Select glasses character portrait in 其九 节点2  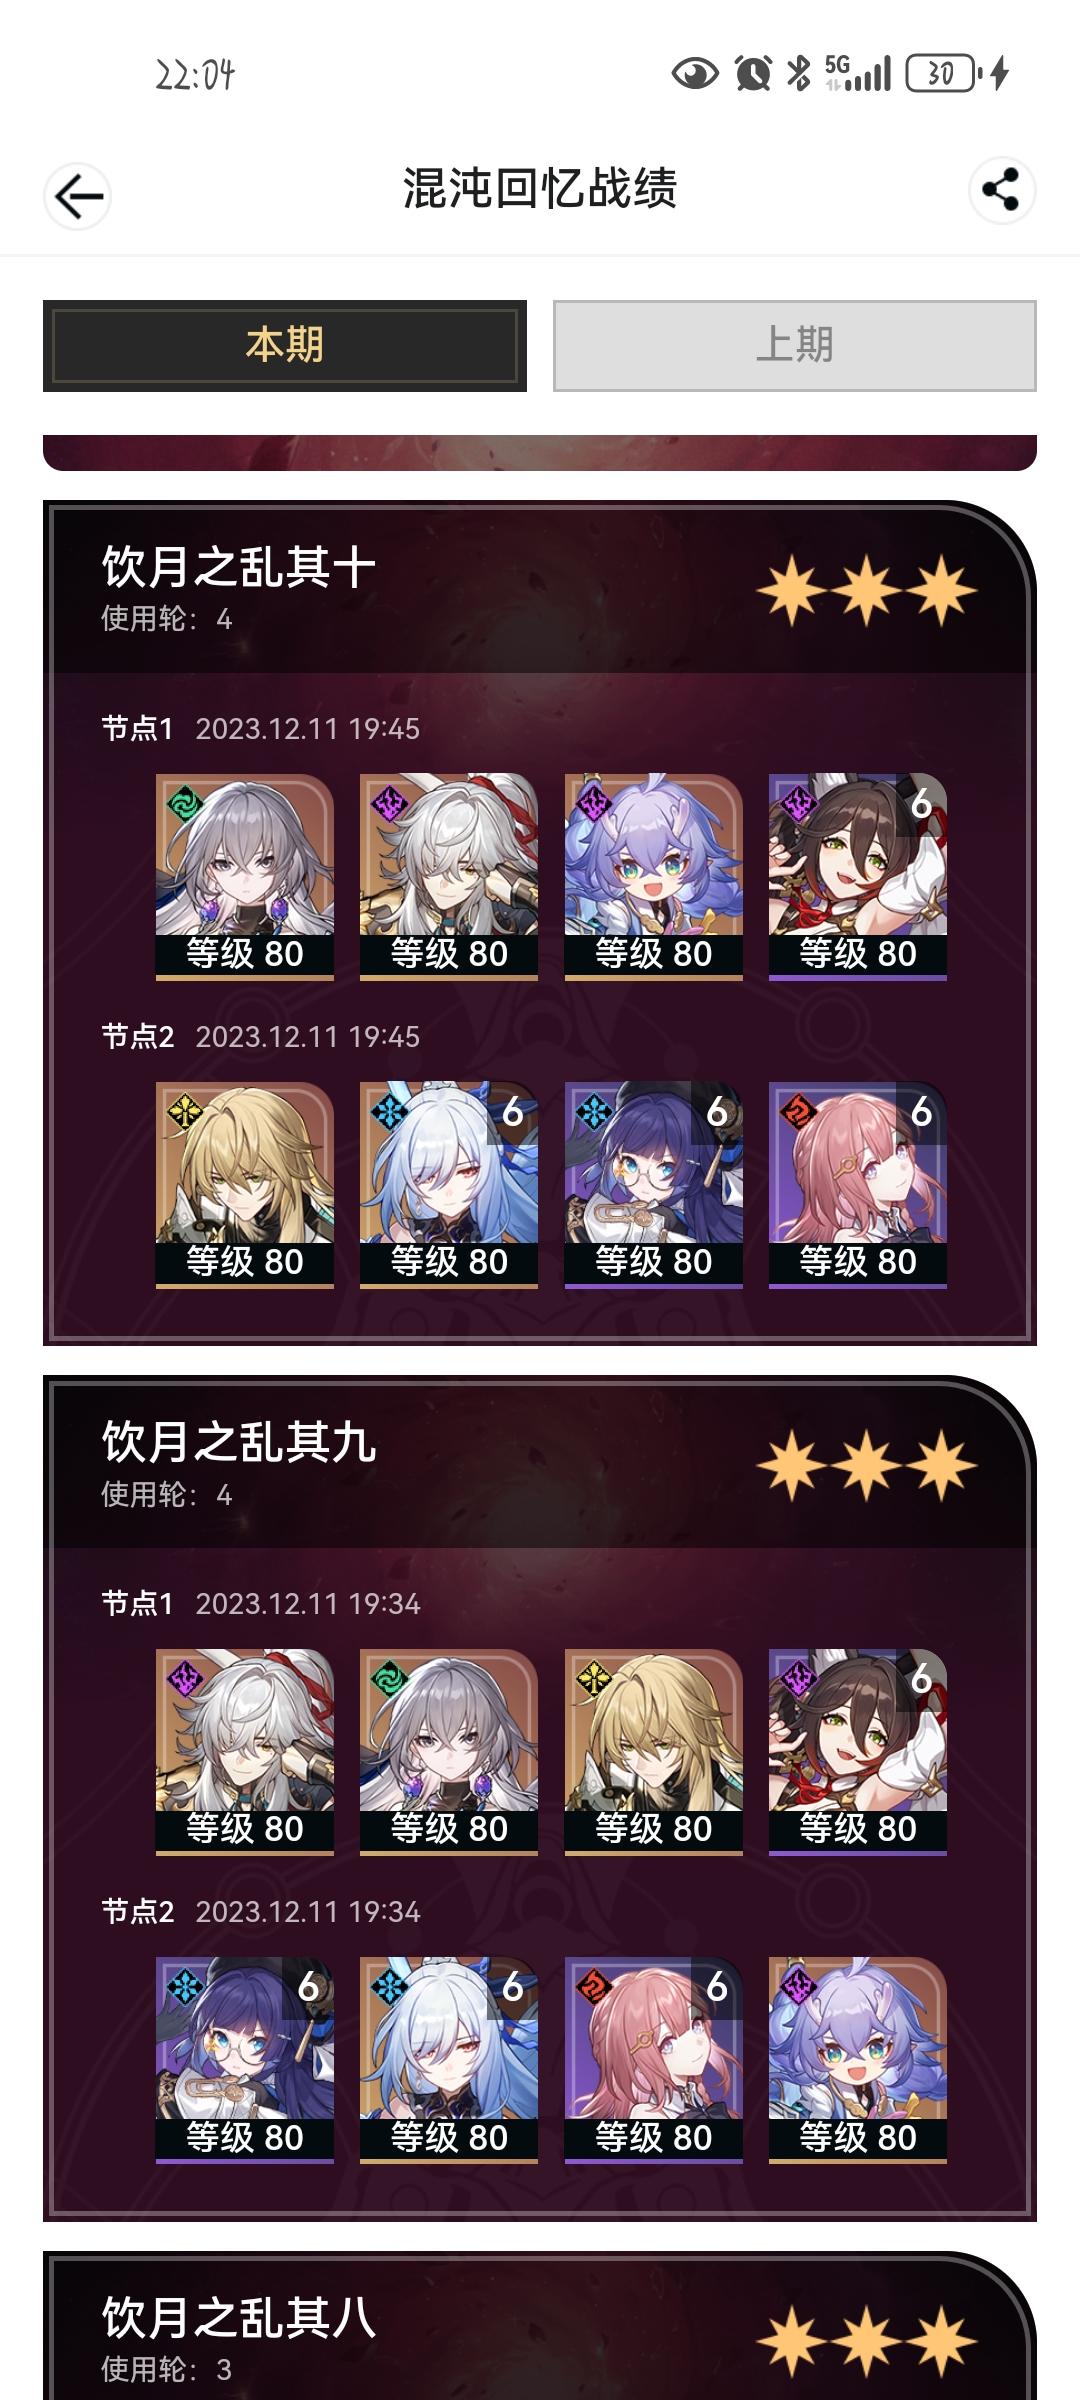[x=245, y=2060]
